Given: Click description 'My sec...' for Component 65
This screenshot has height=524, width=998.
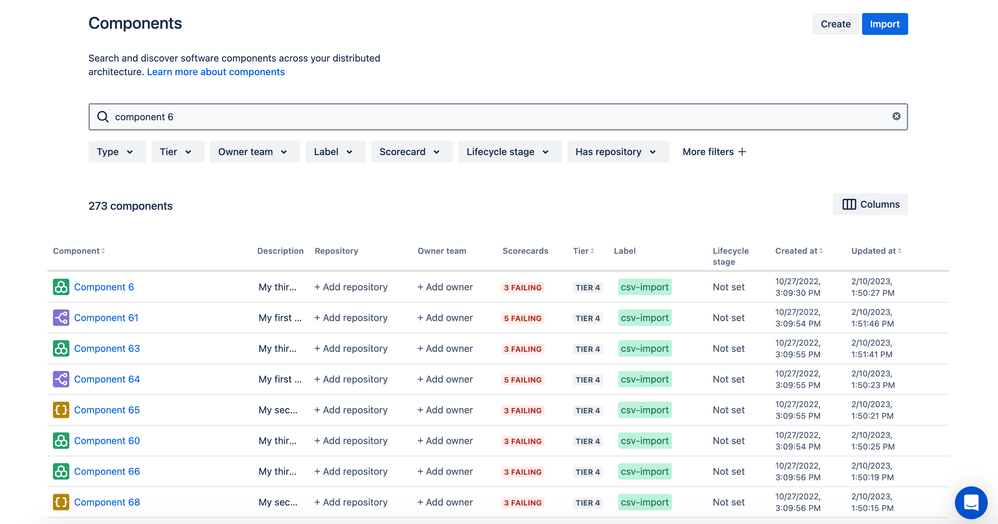Looking at the screenshot, I should (278, 410).
